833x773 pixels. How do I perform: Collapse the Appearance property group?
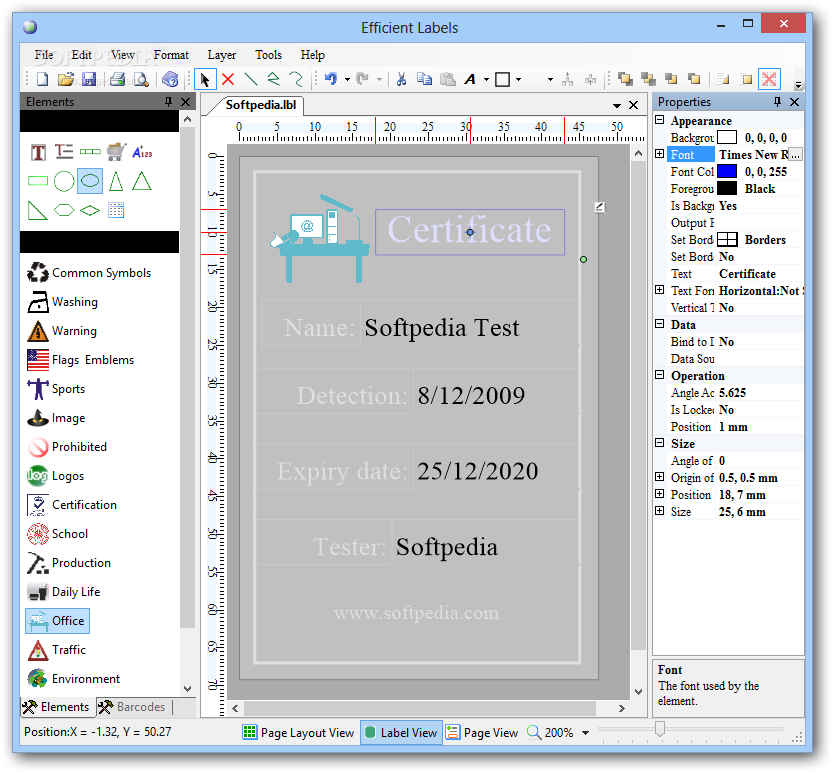(x=660, y=120)
